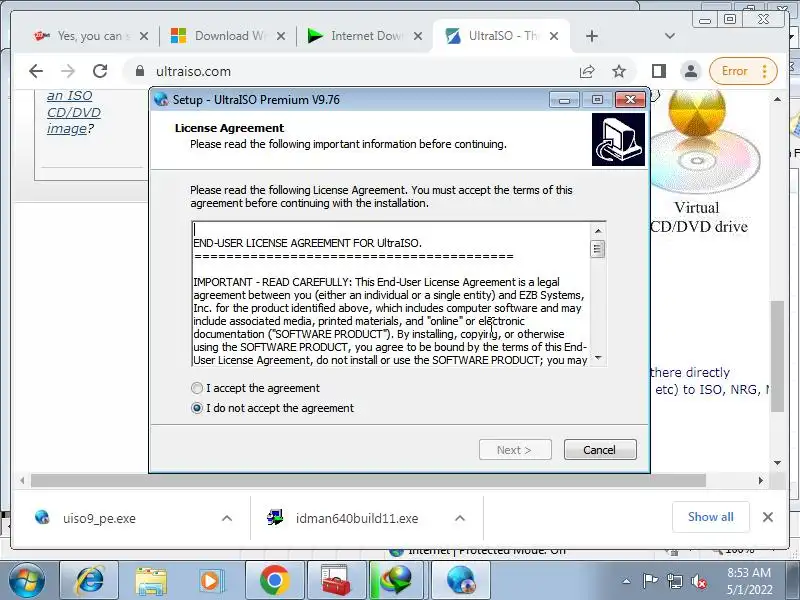The image size is (800, 600).
Task: Reload the ultraiso.com page
Action: click(x=100, y=71)
